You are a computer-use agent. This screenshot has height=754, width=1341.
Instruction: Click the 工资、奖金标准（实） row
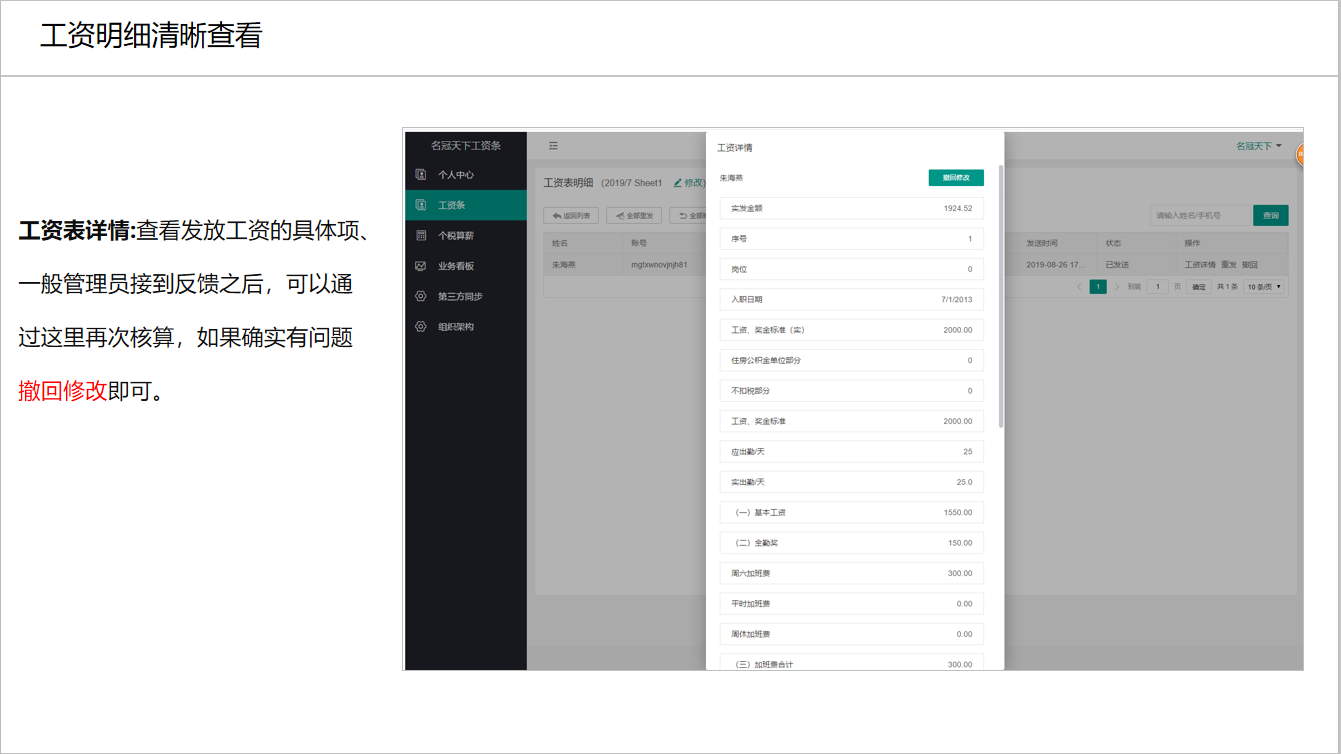pos(851,330)
